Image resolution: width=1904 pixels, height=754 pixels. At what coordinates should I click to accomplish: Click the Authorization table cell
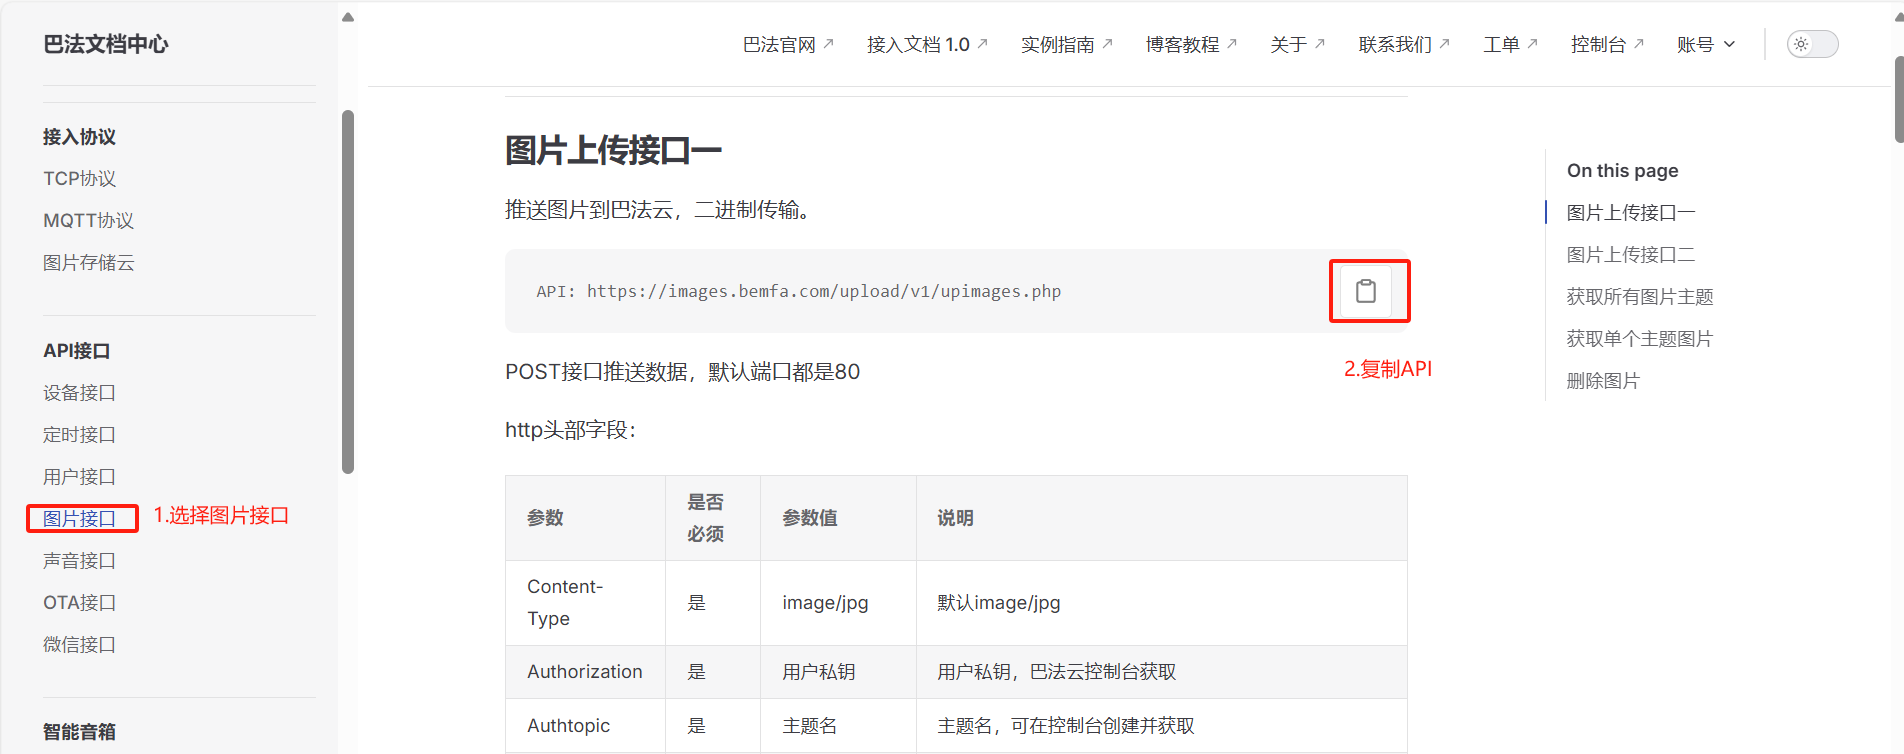[x=585, y=672]
